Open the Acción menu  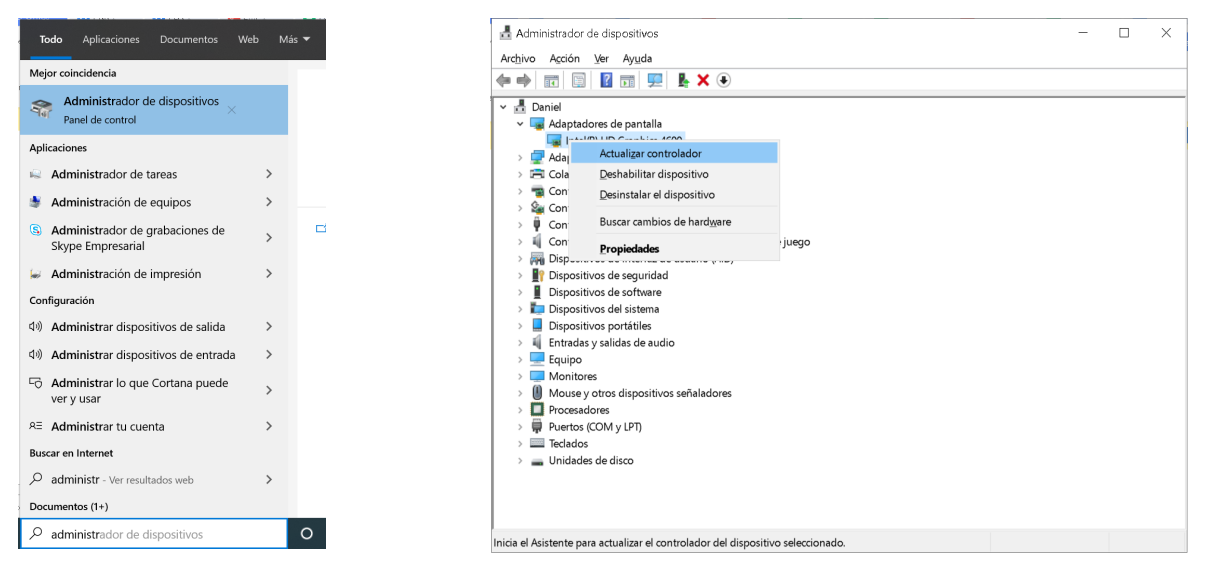point(564,58)
